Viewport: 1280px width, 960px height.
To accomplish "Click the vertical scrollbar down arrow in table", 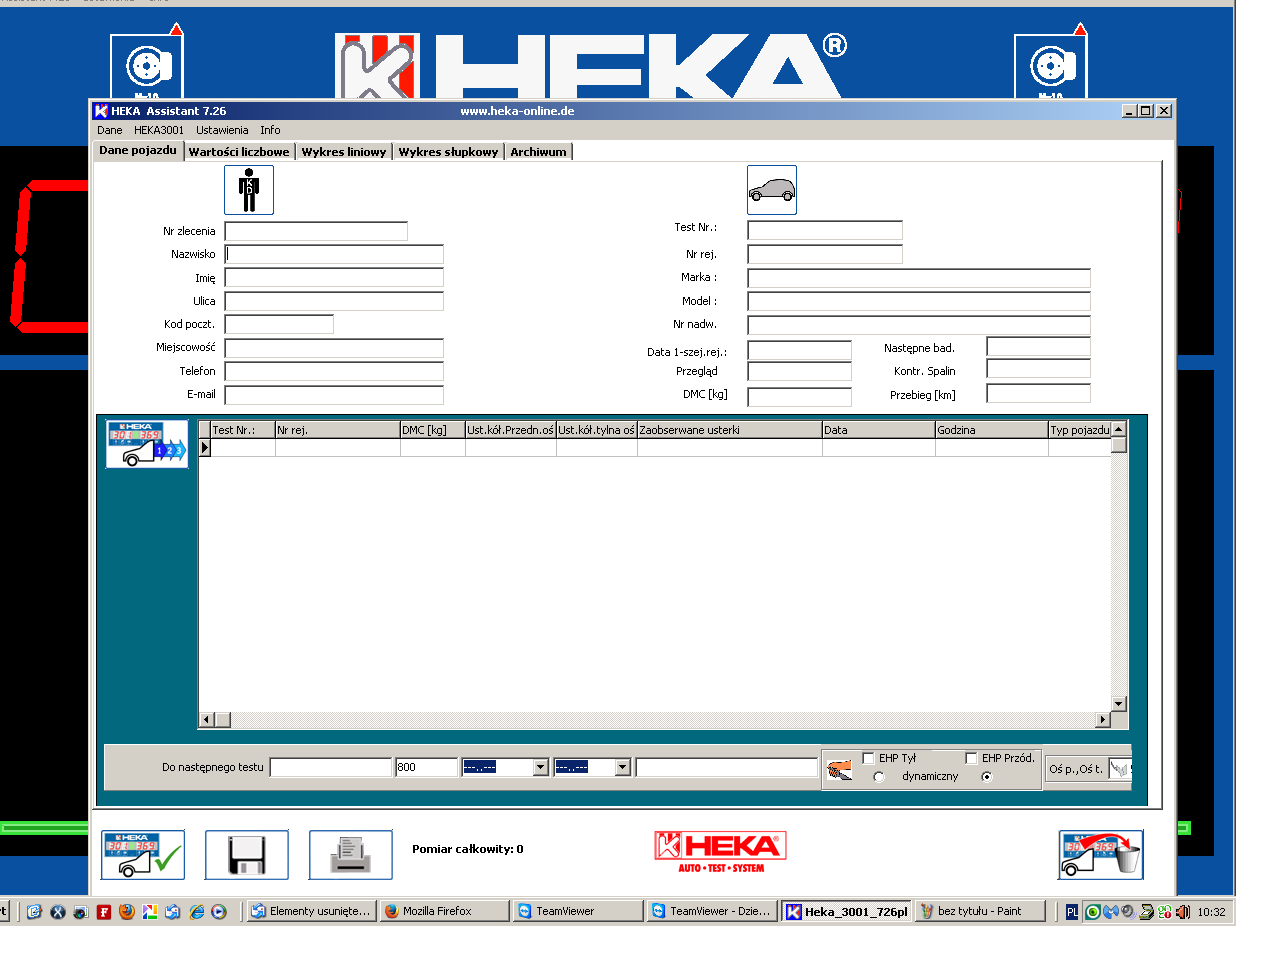I will (x=1119, y=704).
